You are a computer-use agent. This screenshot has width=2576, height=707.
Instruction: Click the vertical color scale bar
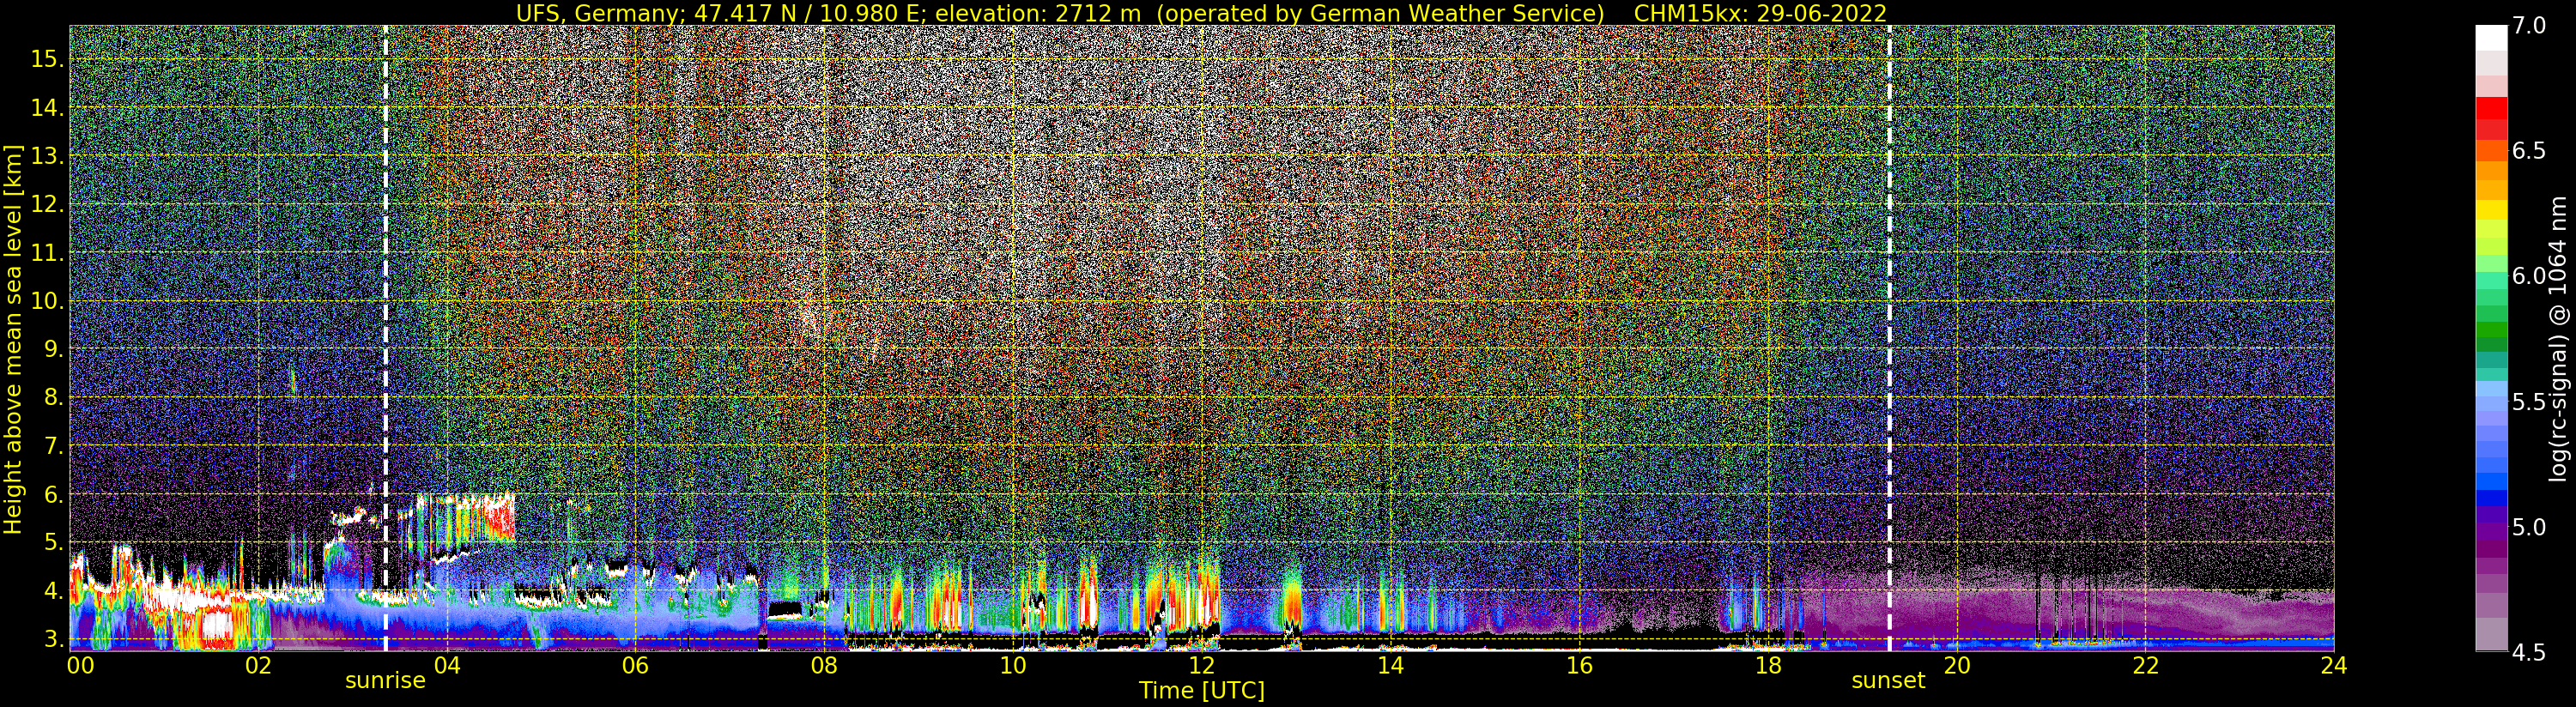(x=2491, y=338)
